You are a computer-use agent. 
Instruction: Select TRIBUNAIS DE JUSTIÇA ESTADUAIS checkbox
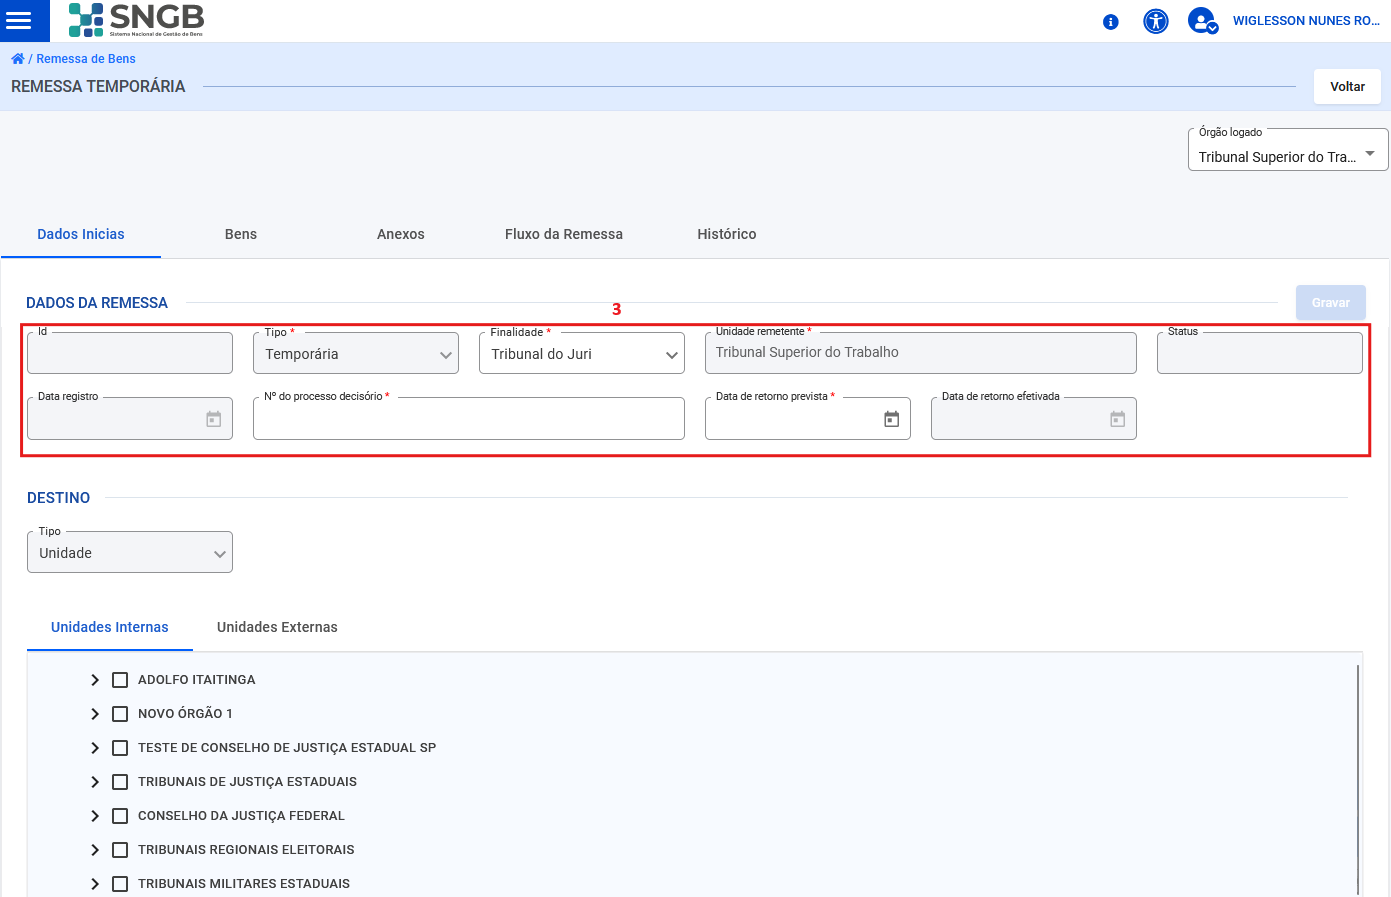click(120, 782)
